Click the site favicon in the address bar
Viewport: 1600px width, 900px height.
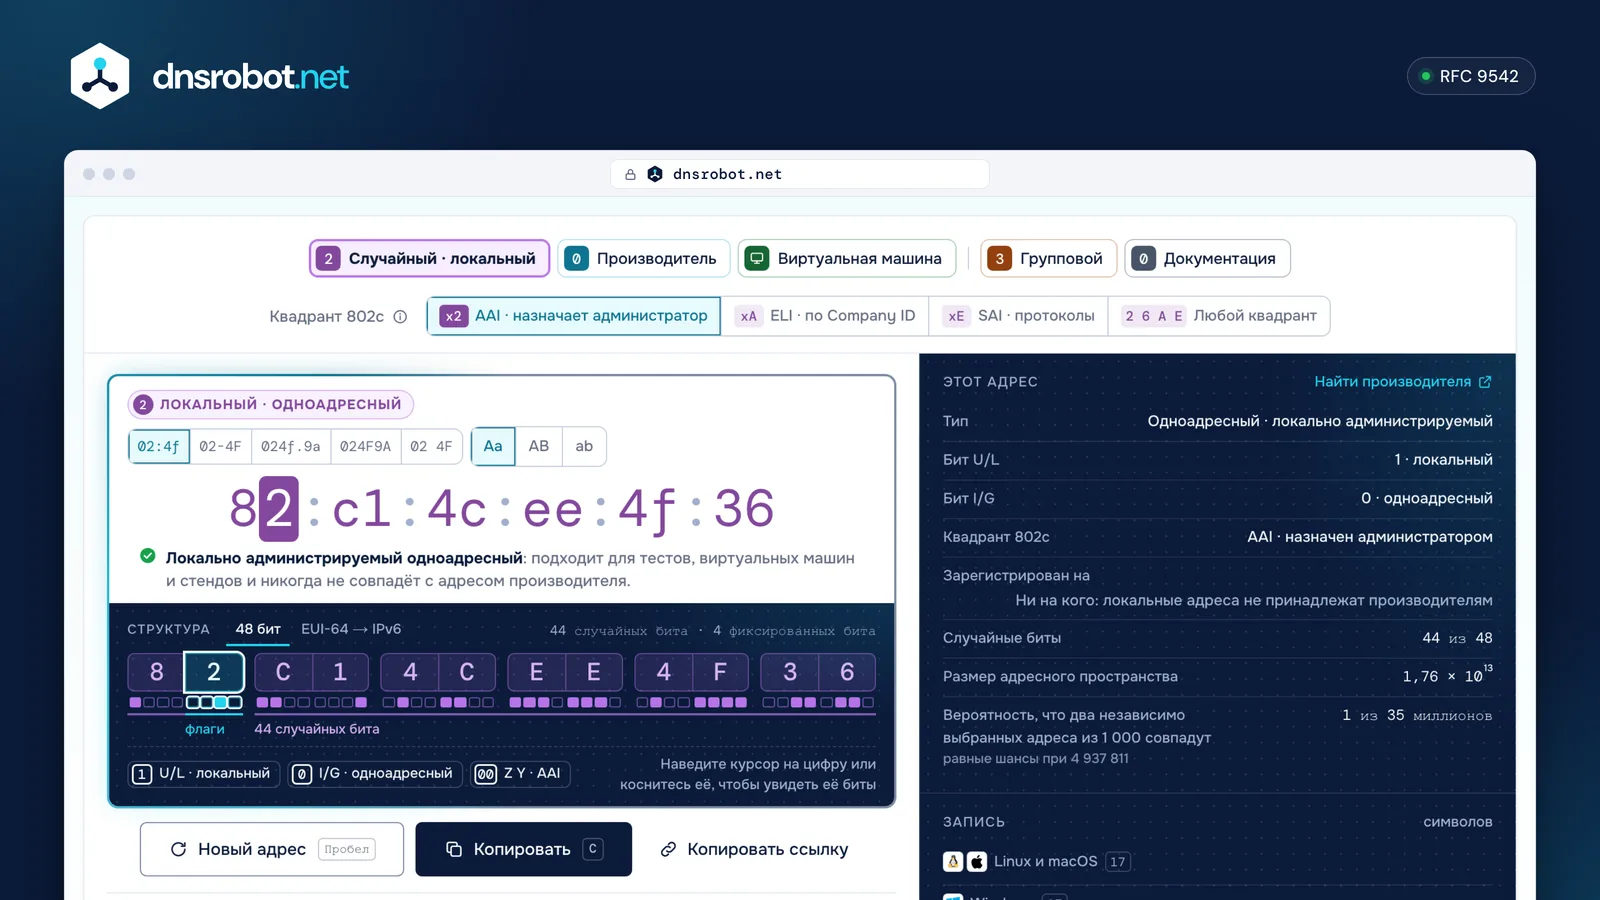tap(655, 175)
